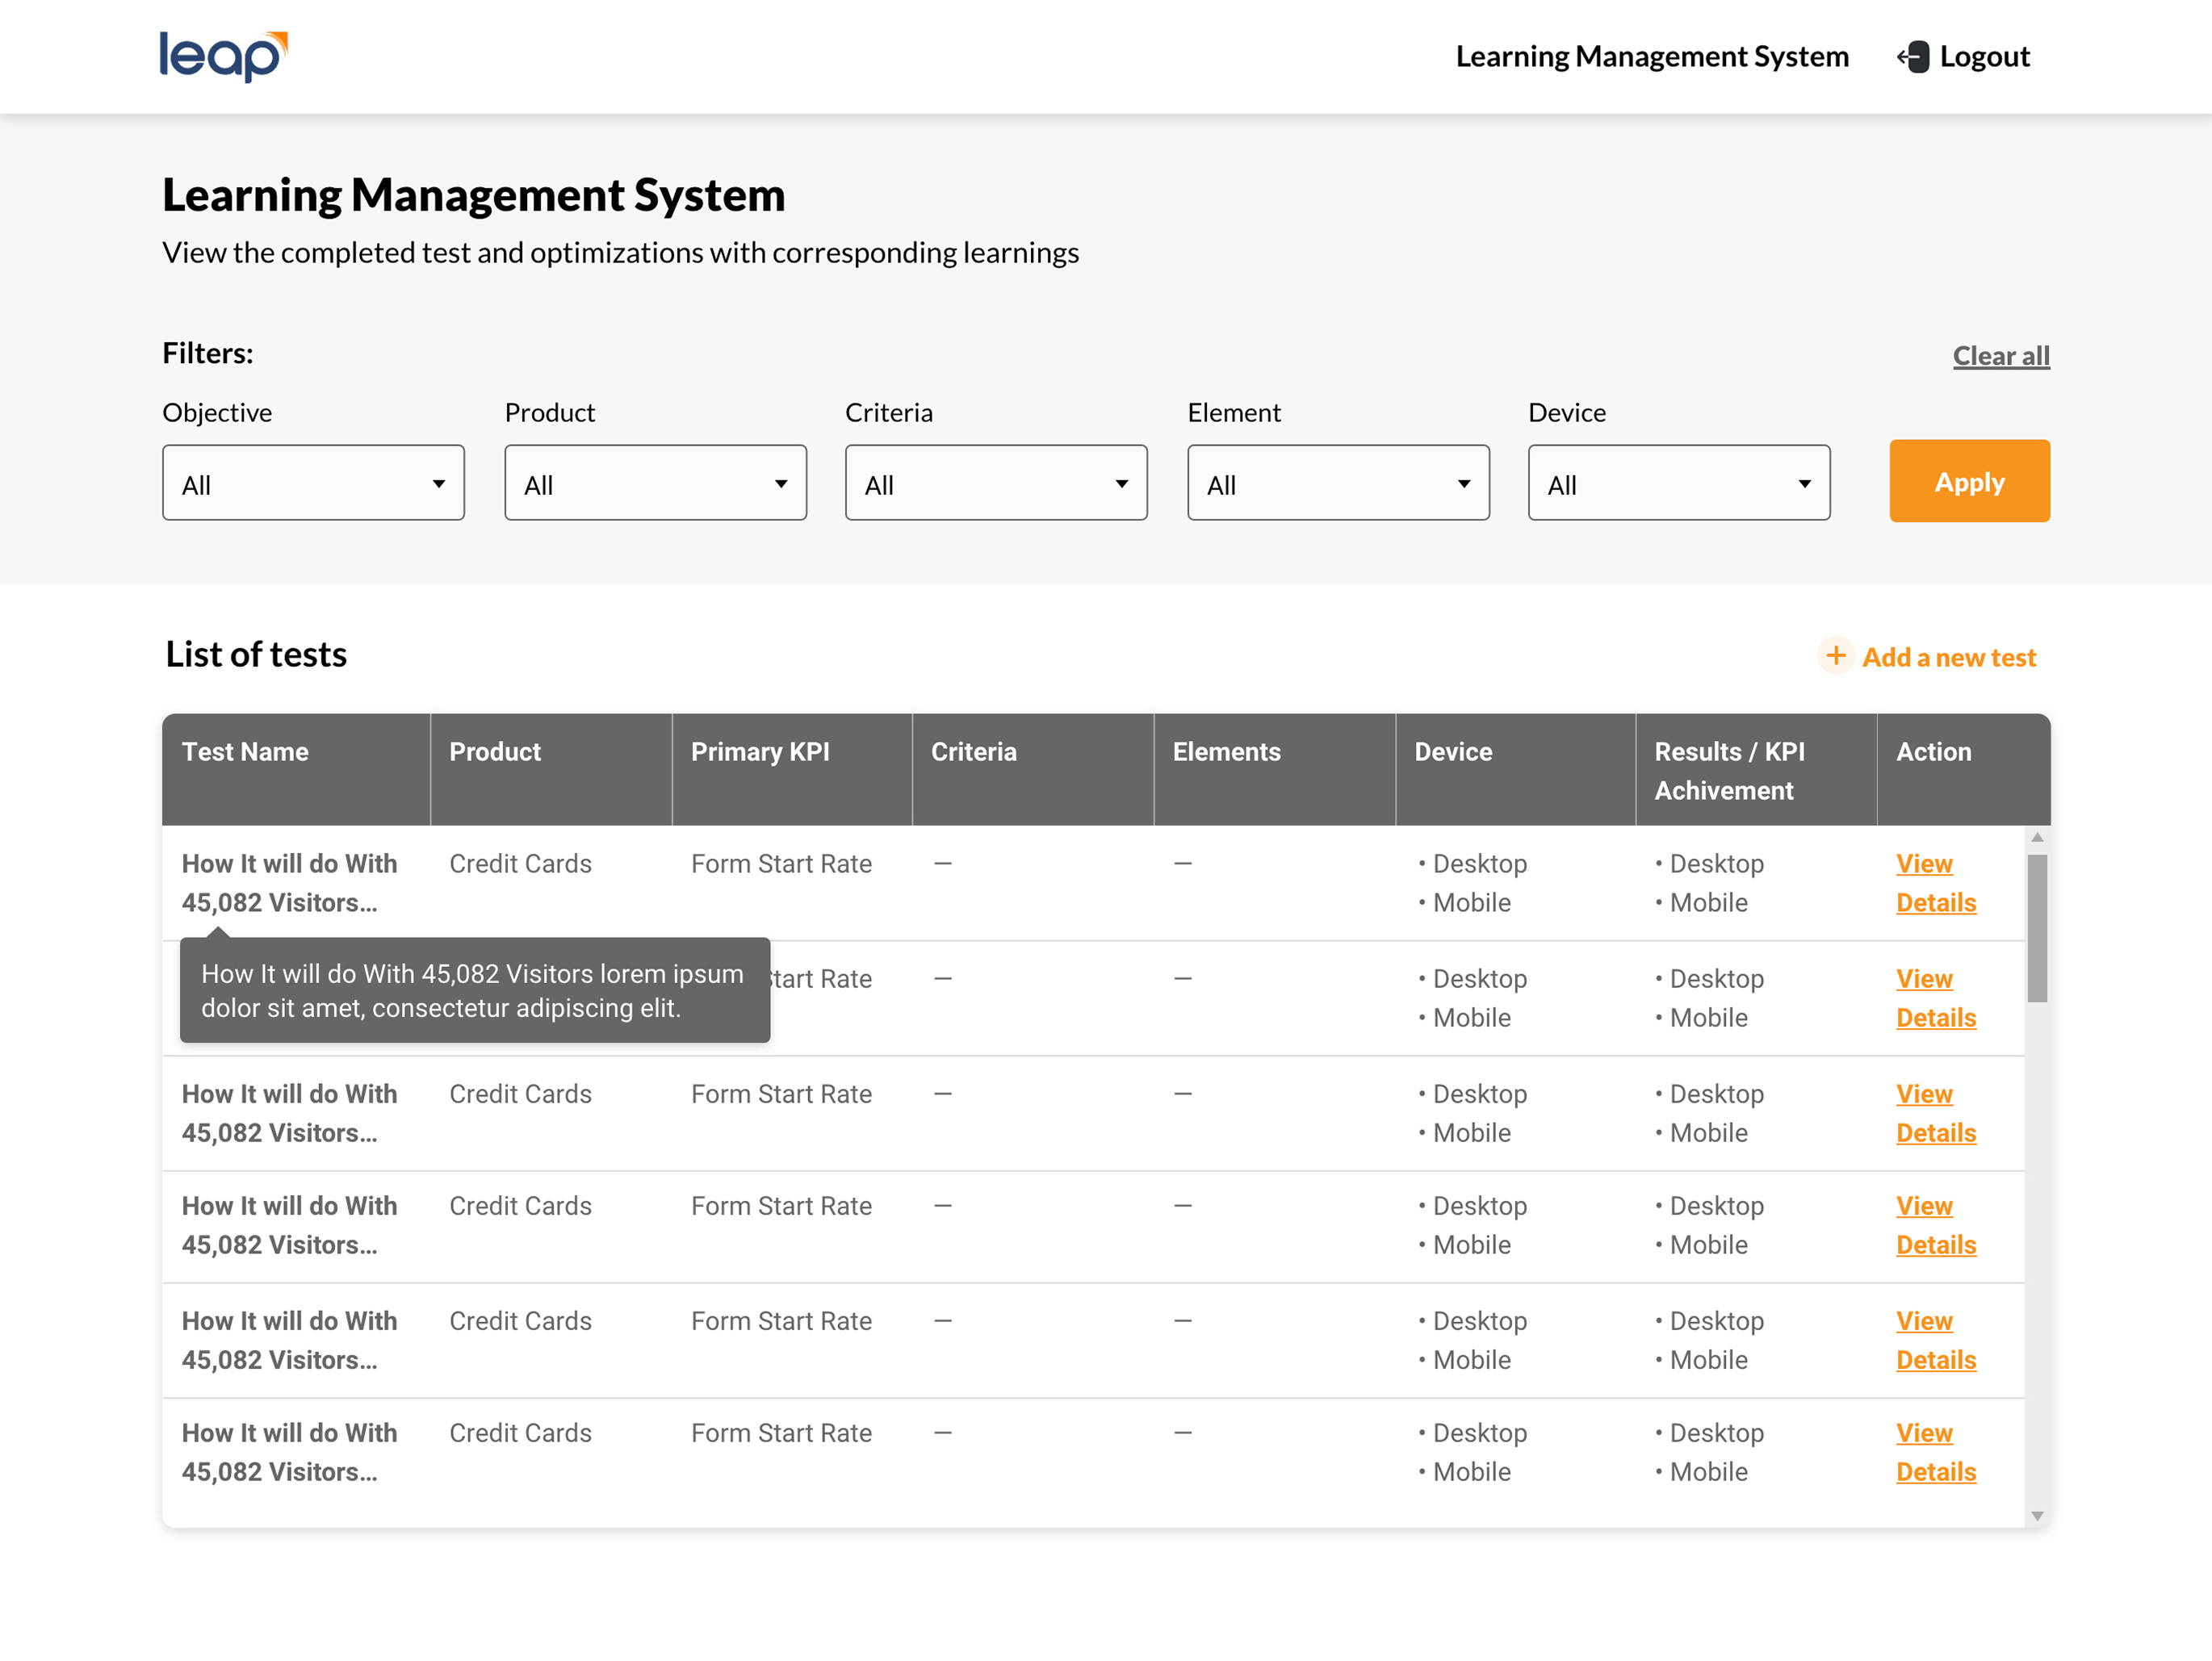Screen dimensions: 2212x1661
Task: Click the logout door icon
Action: pos(1912,57)
